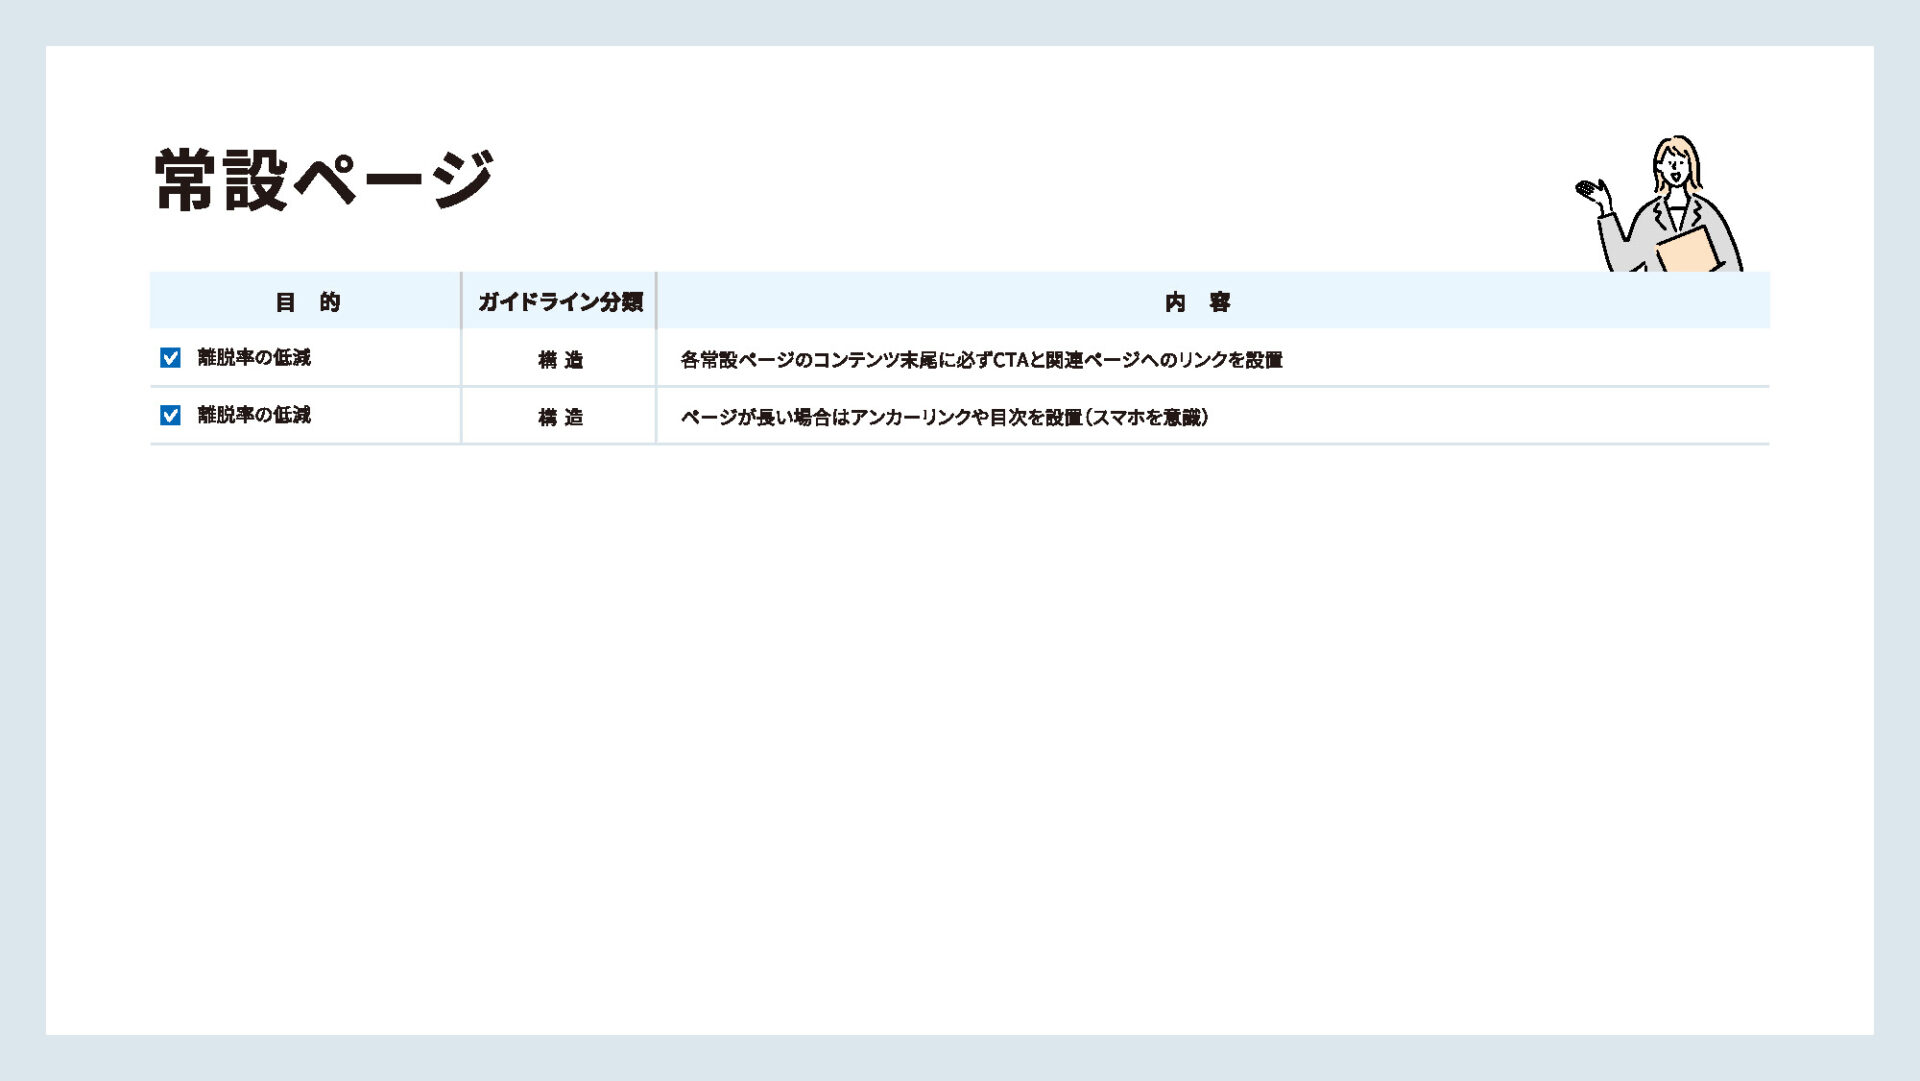Click the 関連ページへのリンクを設置 phrase
1920x1081 pixels.
(x=1165, y=360)
